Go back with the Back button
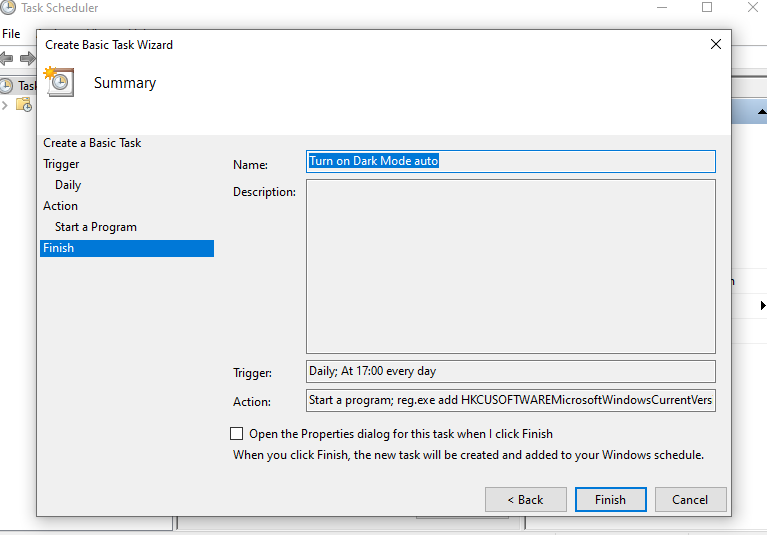Screen dimensions: 767x535 coord(525,499)
